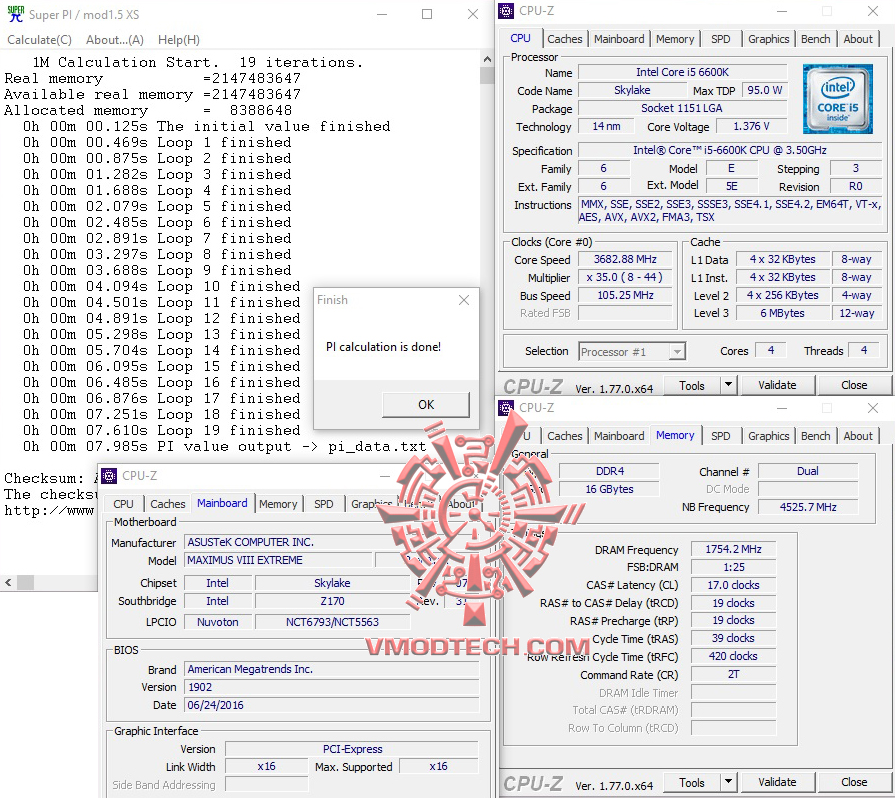Switch to Graphics tab in top CPU-Z window
The width and height of the screenshot is (895, 798).
[x=768, y=39]
